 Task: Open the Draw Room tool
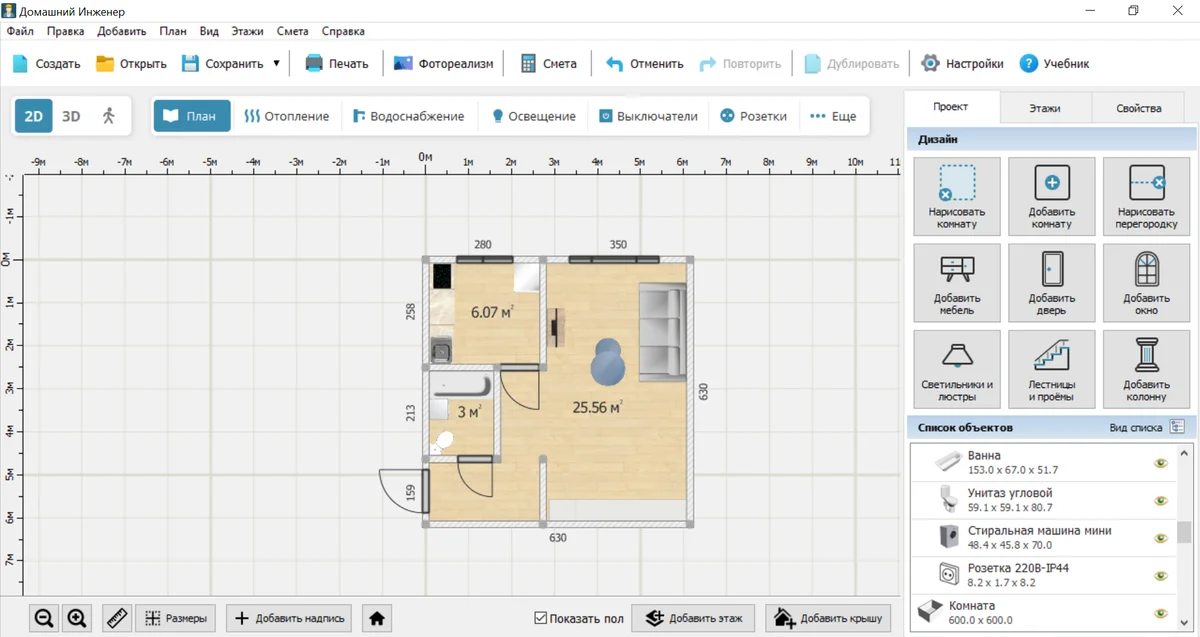tap(956, 197)
